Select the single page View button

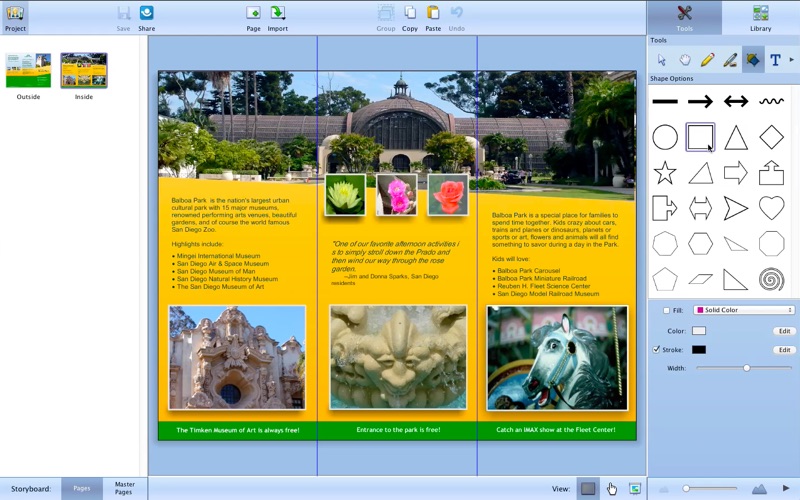tap(588, 489)
